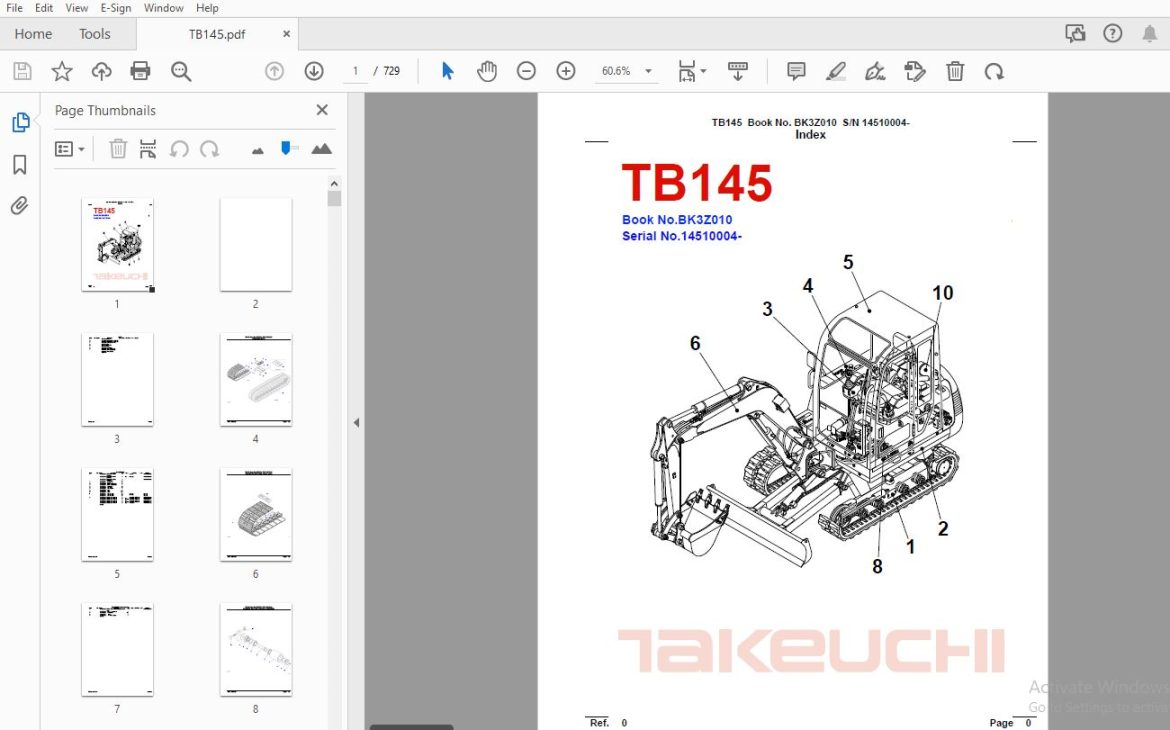Screen dimensions: 1170x730
Task: Select the Highlight text tool
Action: (836, 72)
